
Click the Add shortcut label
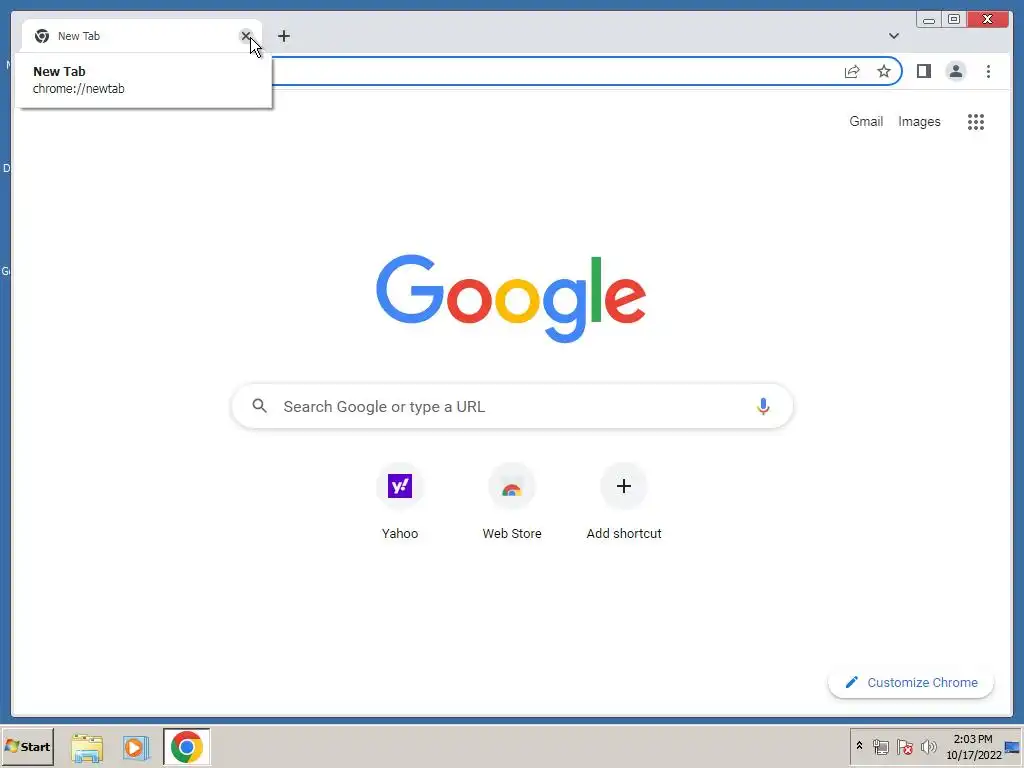624,534
